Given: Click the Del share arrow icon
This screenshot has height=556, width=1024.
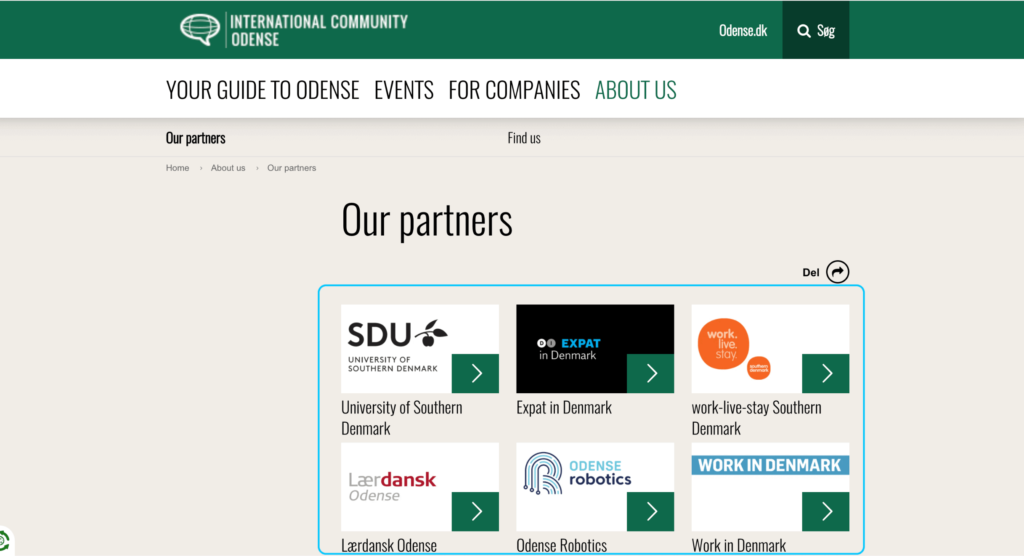Looking at the screenshot, I should pyautogui.click(x=837, y=272).
